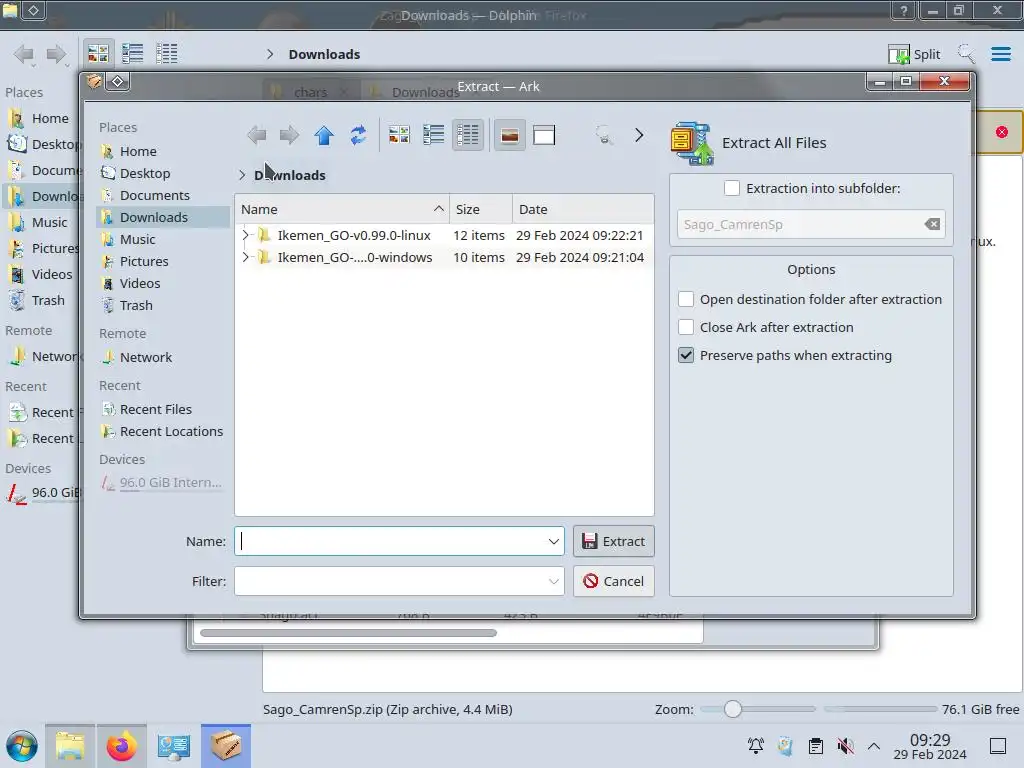Open Dolphin search
The image size is (1024, 768).
(x=966, y=54)
